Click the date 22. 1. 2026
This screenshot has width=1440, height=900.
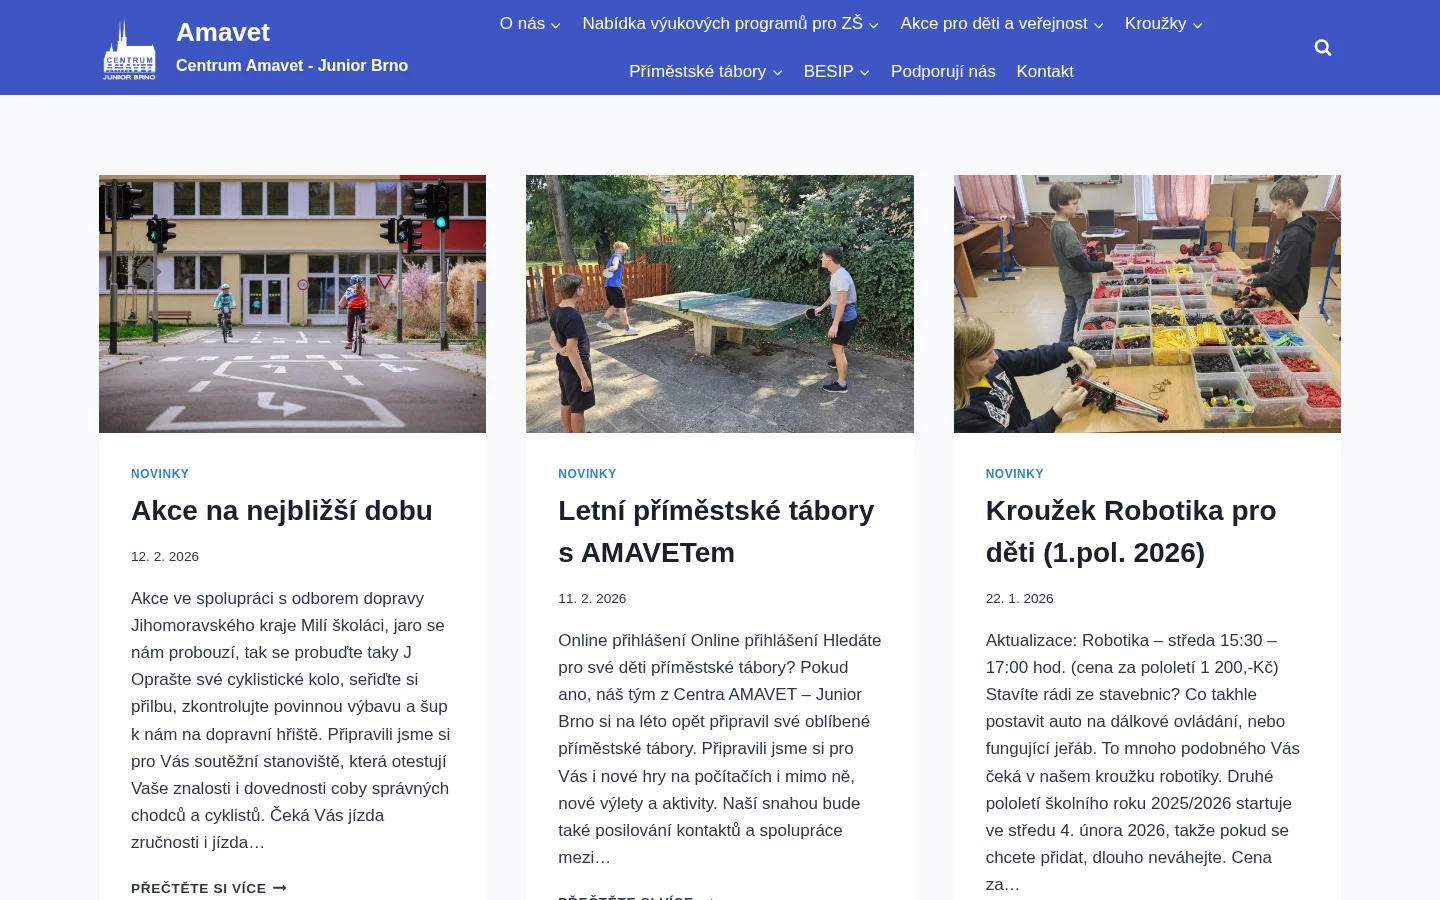pyautogui.click(x=1019, y=598)
